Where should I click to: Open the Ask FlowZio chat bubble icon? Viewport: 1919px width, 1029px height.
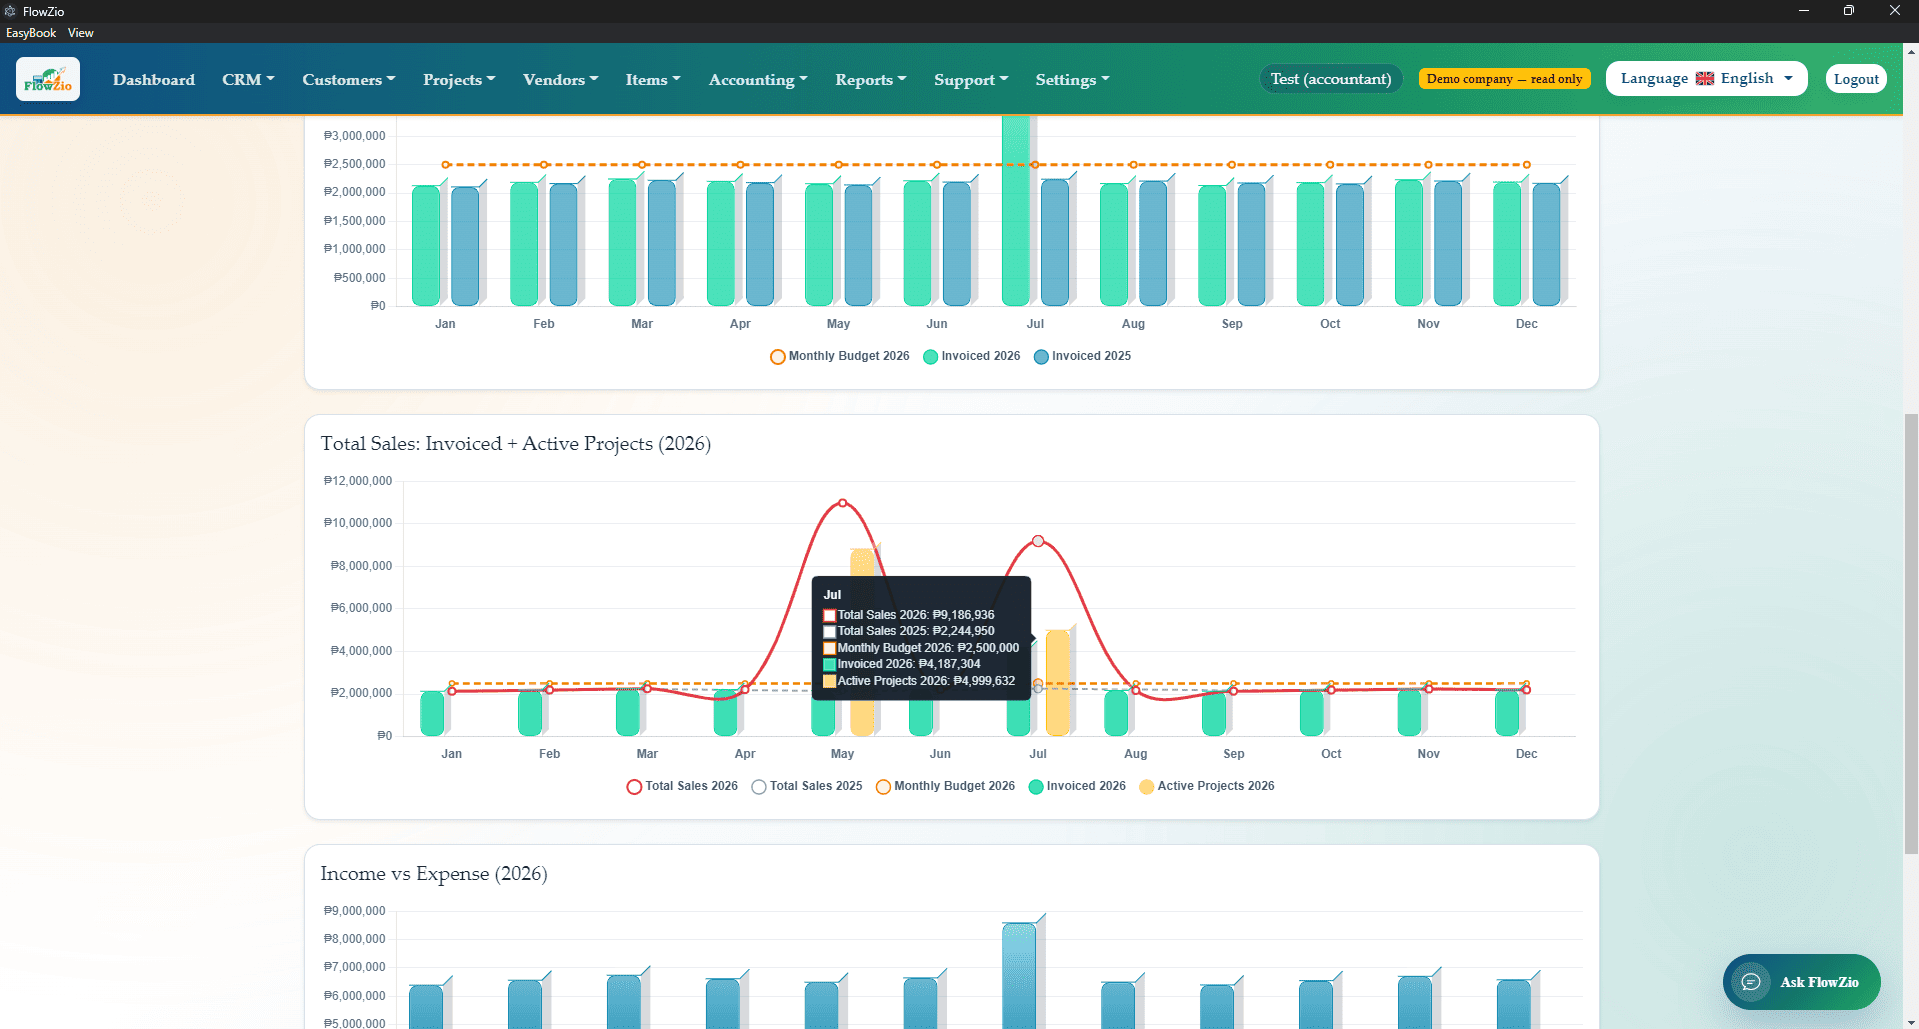pos(1750,982)
